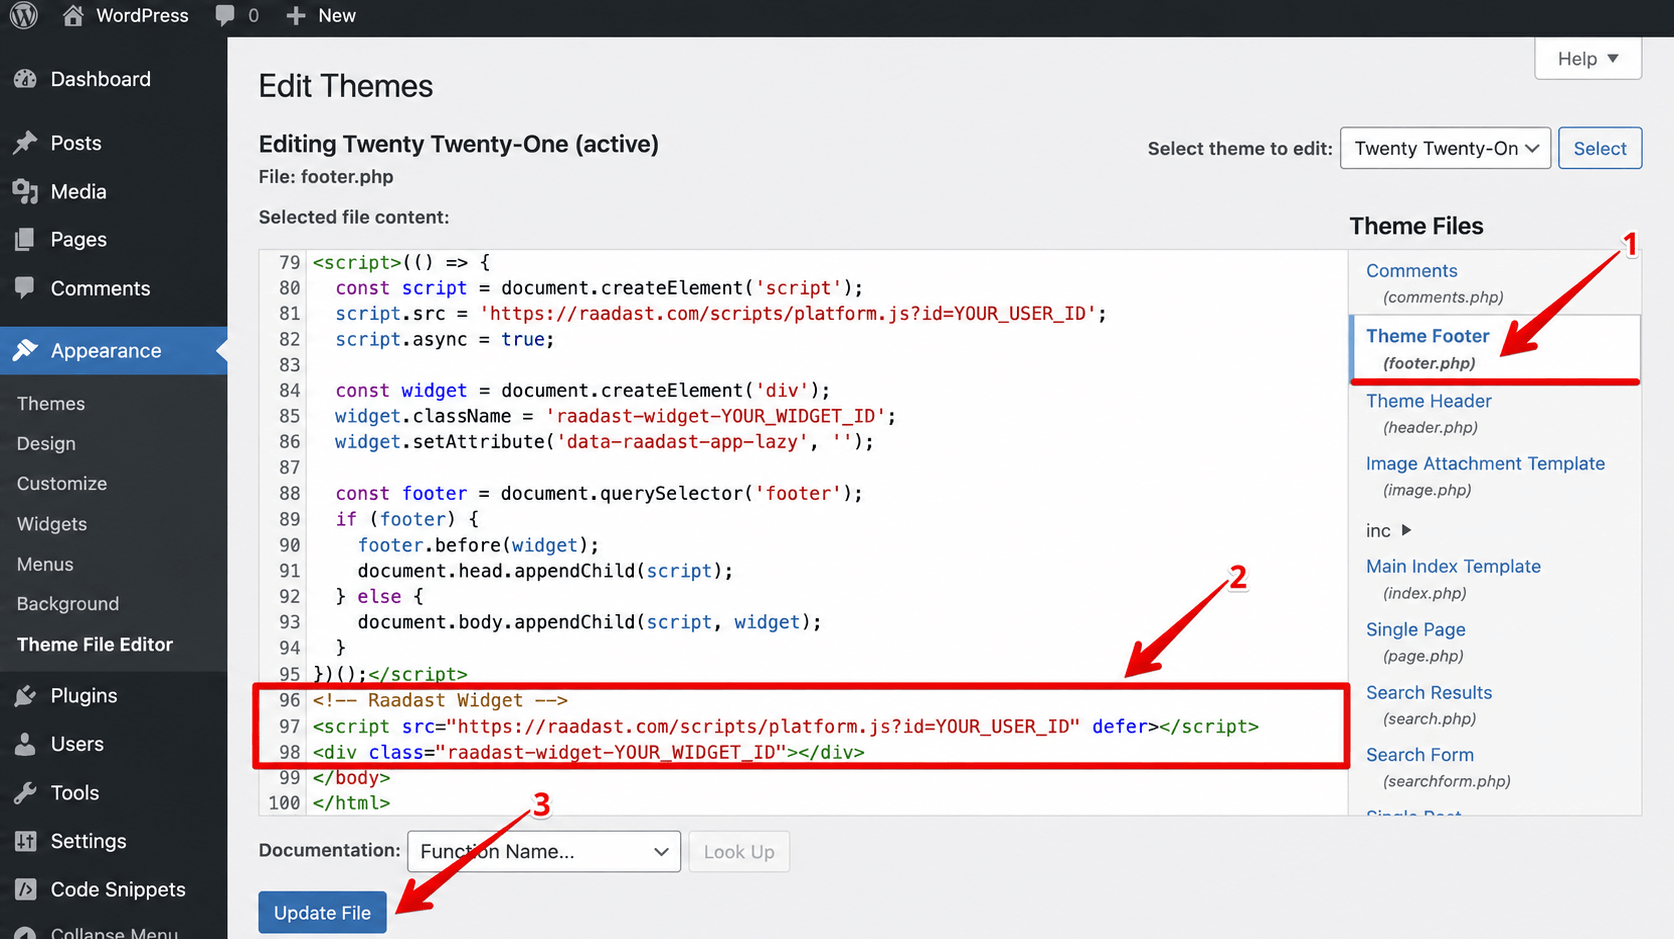Open the Function Name documentation dropdown
The height and width of the screenshot is (939, 1674).
pyautogui.click(x=544, y=852)
